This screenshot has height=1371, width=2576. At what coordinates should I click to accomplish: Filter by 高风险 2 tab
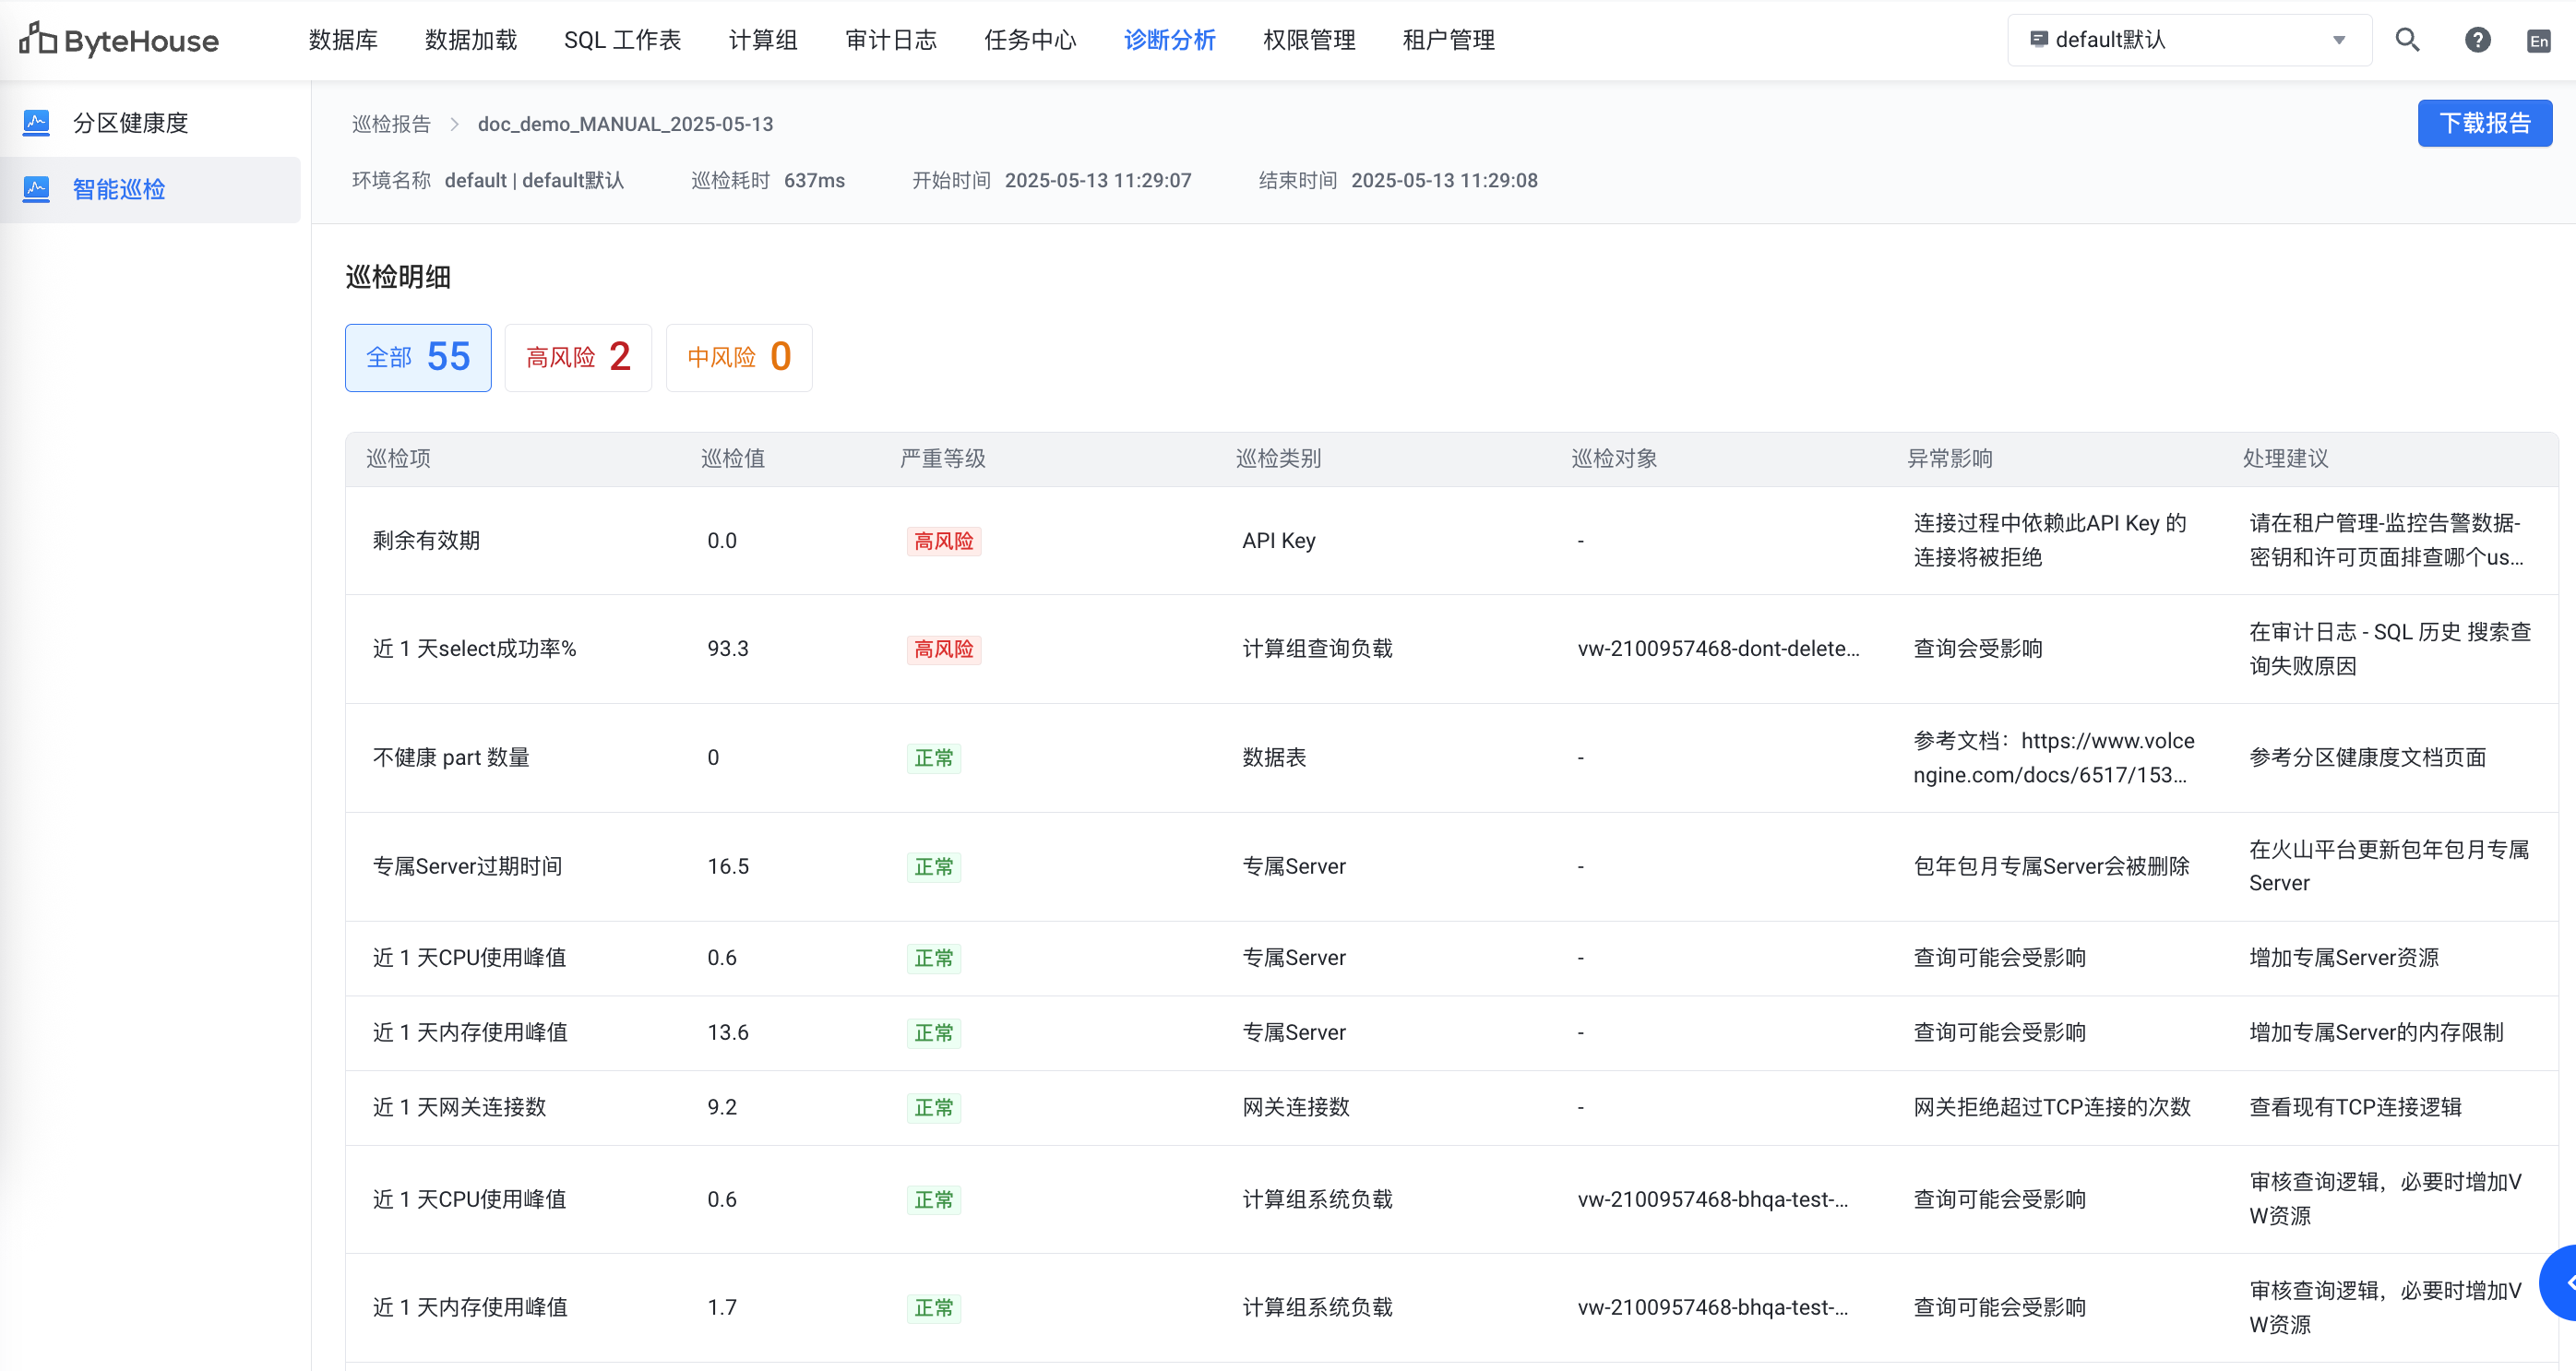coord(578,357)
